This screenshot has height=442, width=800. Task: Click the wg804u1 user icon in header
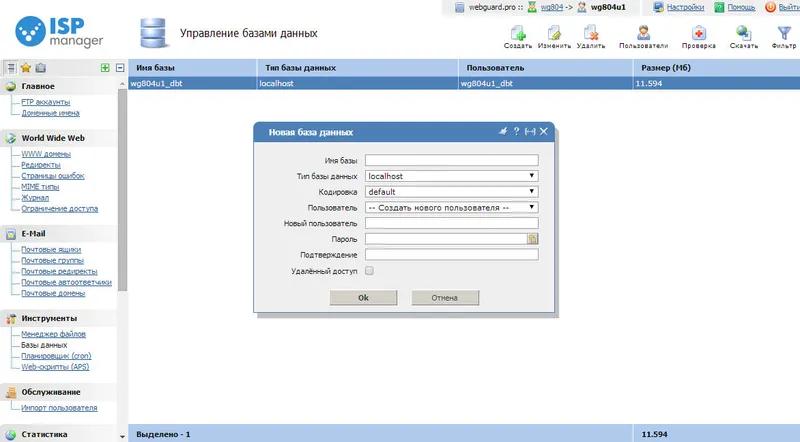(x=582, y=7)
